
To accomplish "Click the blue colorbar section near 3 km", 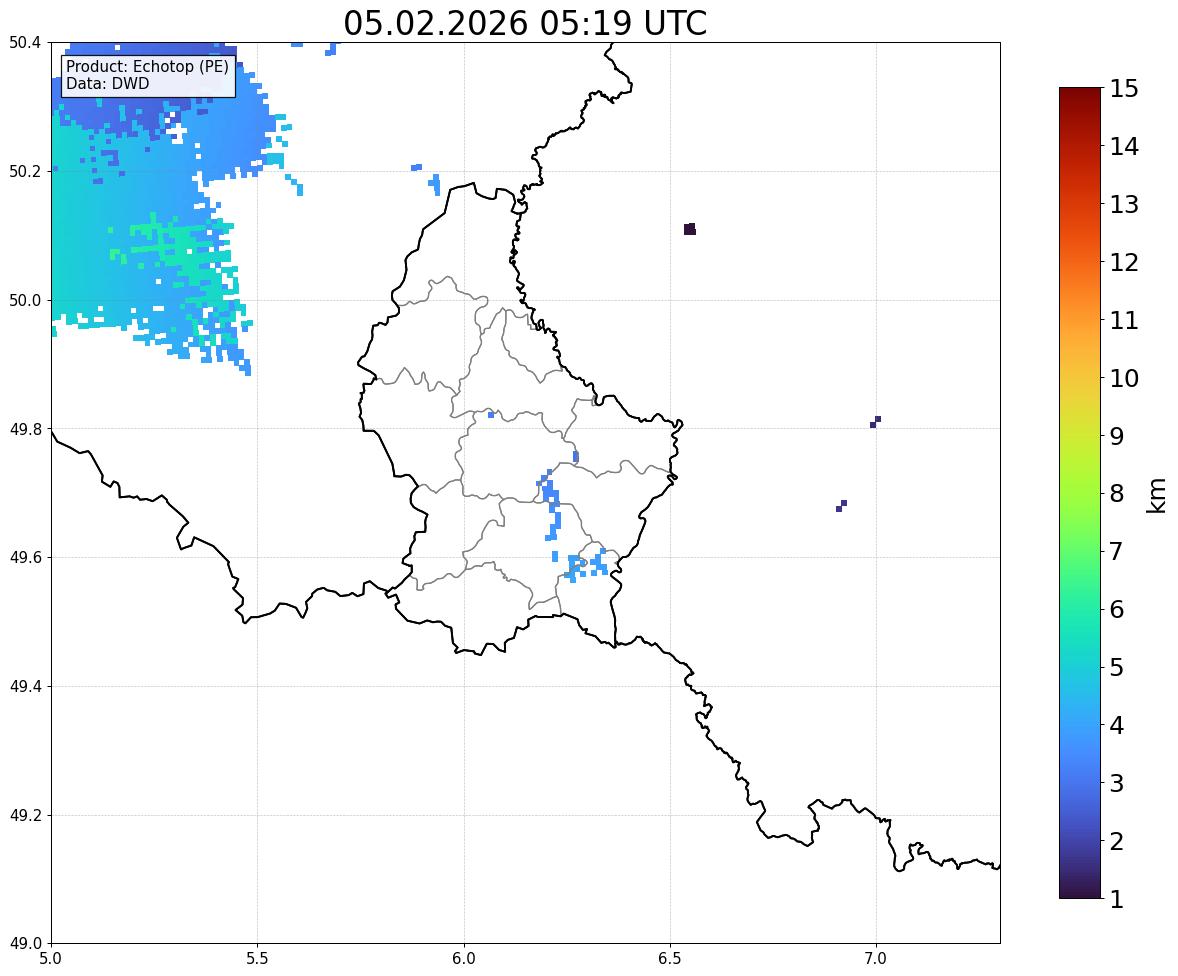I will 1080,783.
